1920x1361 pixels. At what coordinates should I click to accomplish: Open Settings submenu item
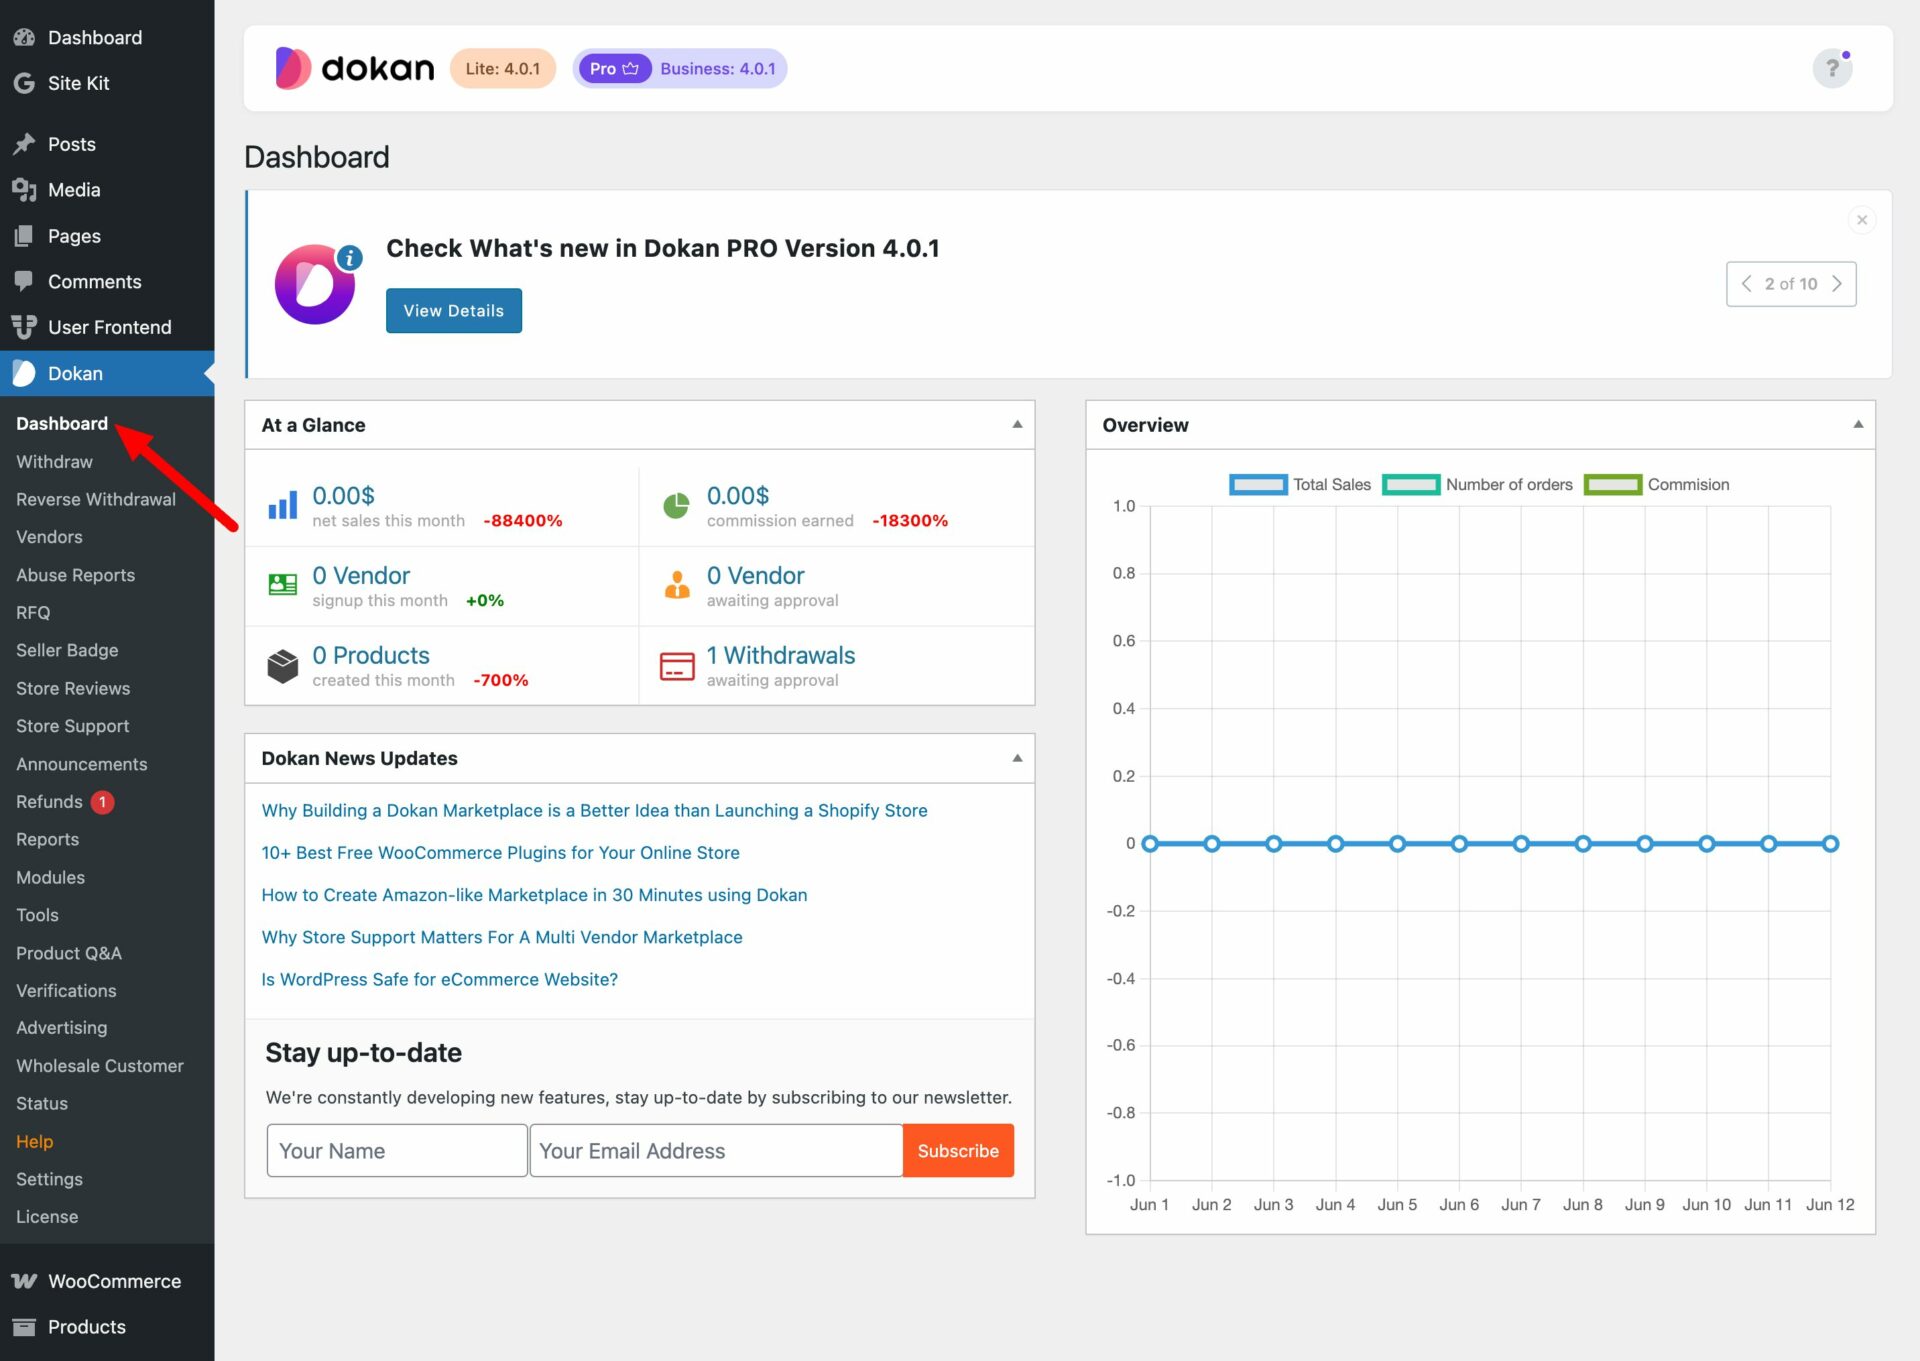coord(49,1179)
